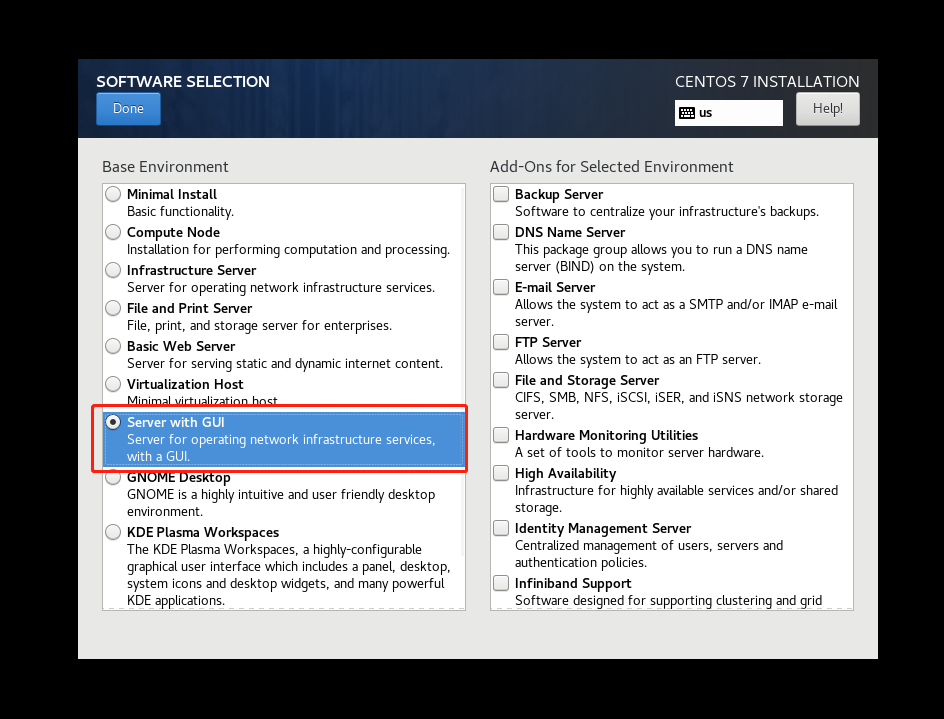Click 'Software to centralize your infrastructure's backups.' text

tap(666, 211)
